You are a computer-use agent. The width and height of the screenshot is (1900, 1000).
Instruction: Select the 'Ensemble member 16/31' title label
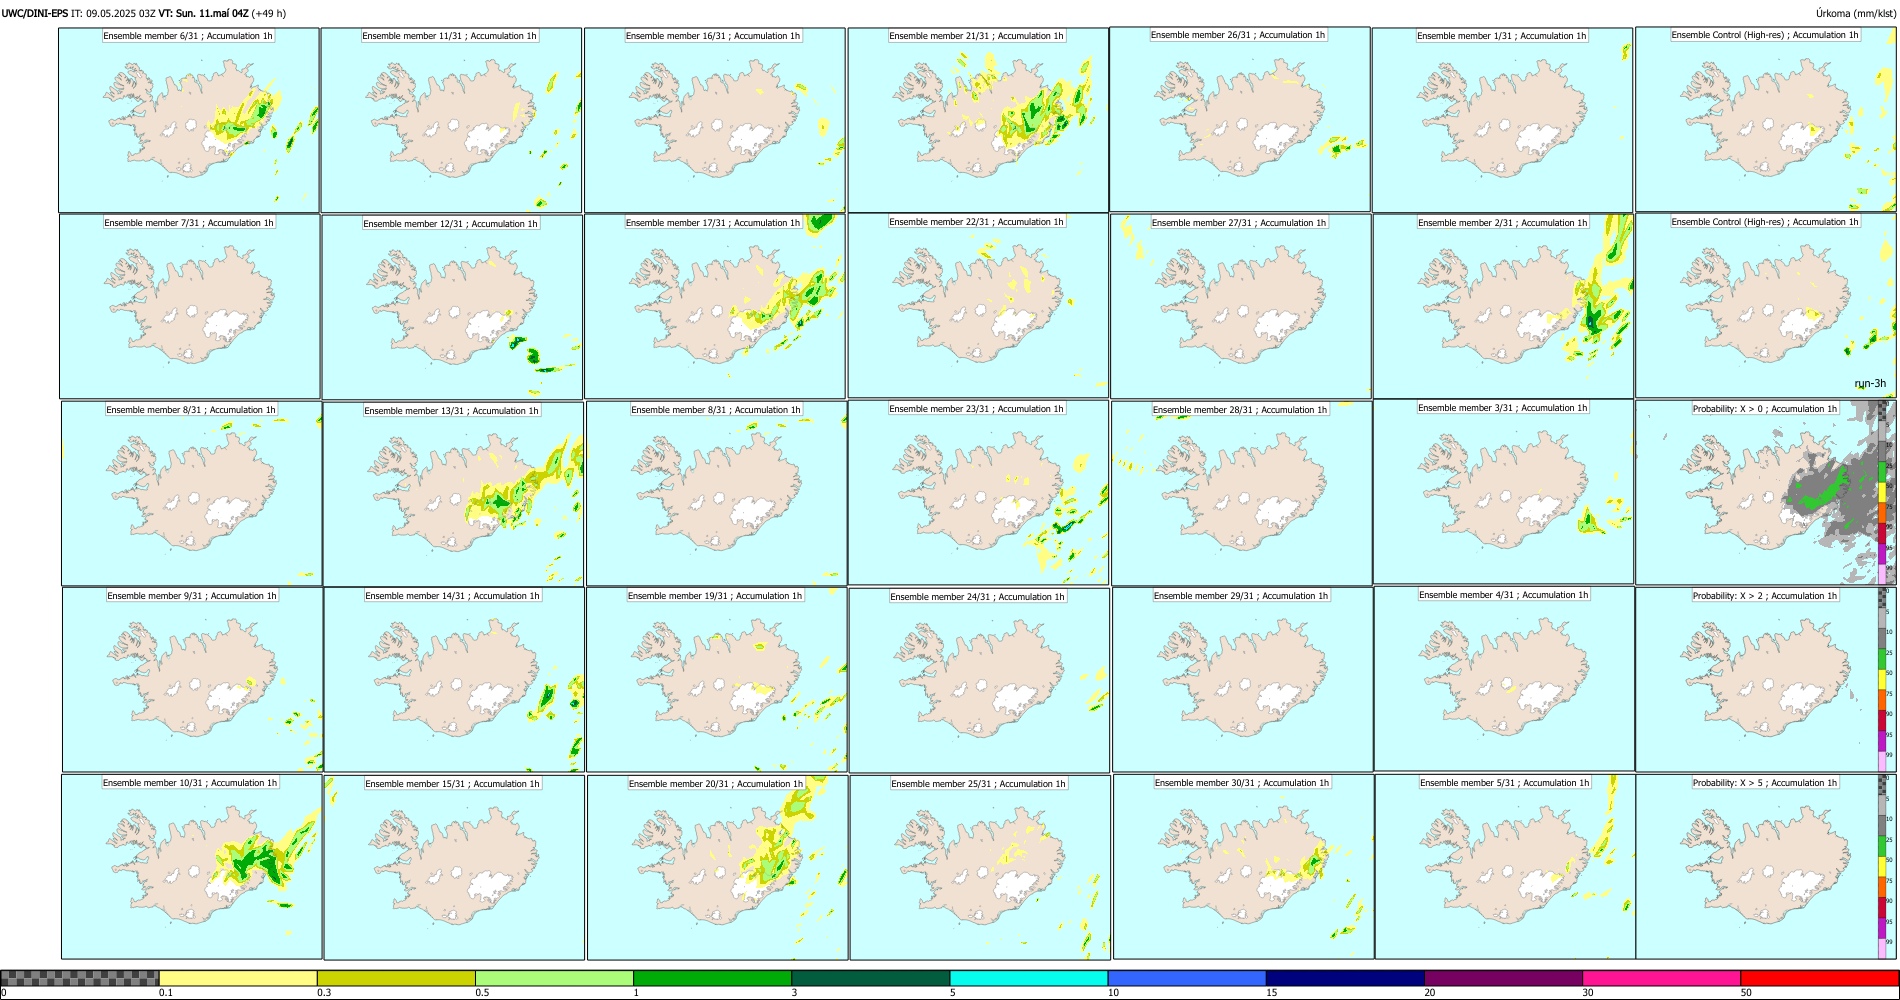coord(713,36)
